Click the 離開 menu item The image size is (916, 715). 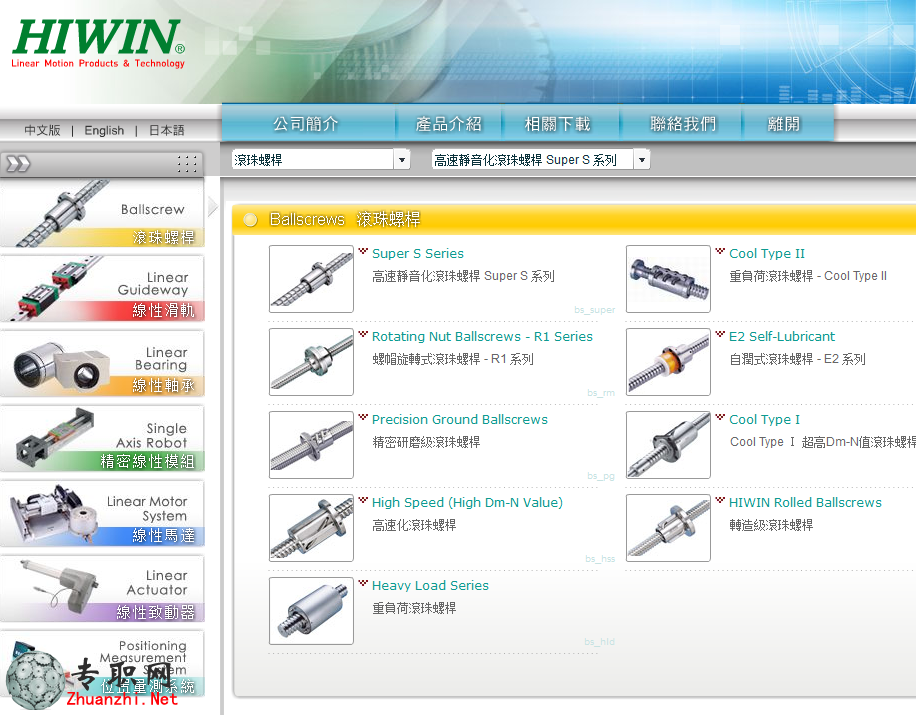pos(784,123)
